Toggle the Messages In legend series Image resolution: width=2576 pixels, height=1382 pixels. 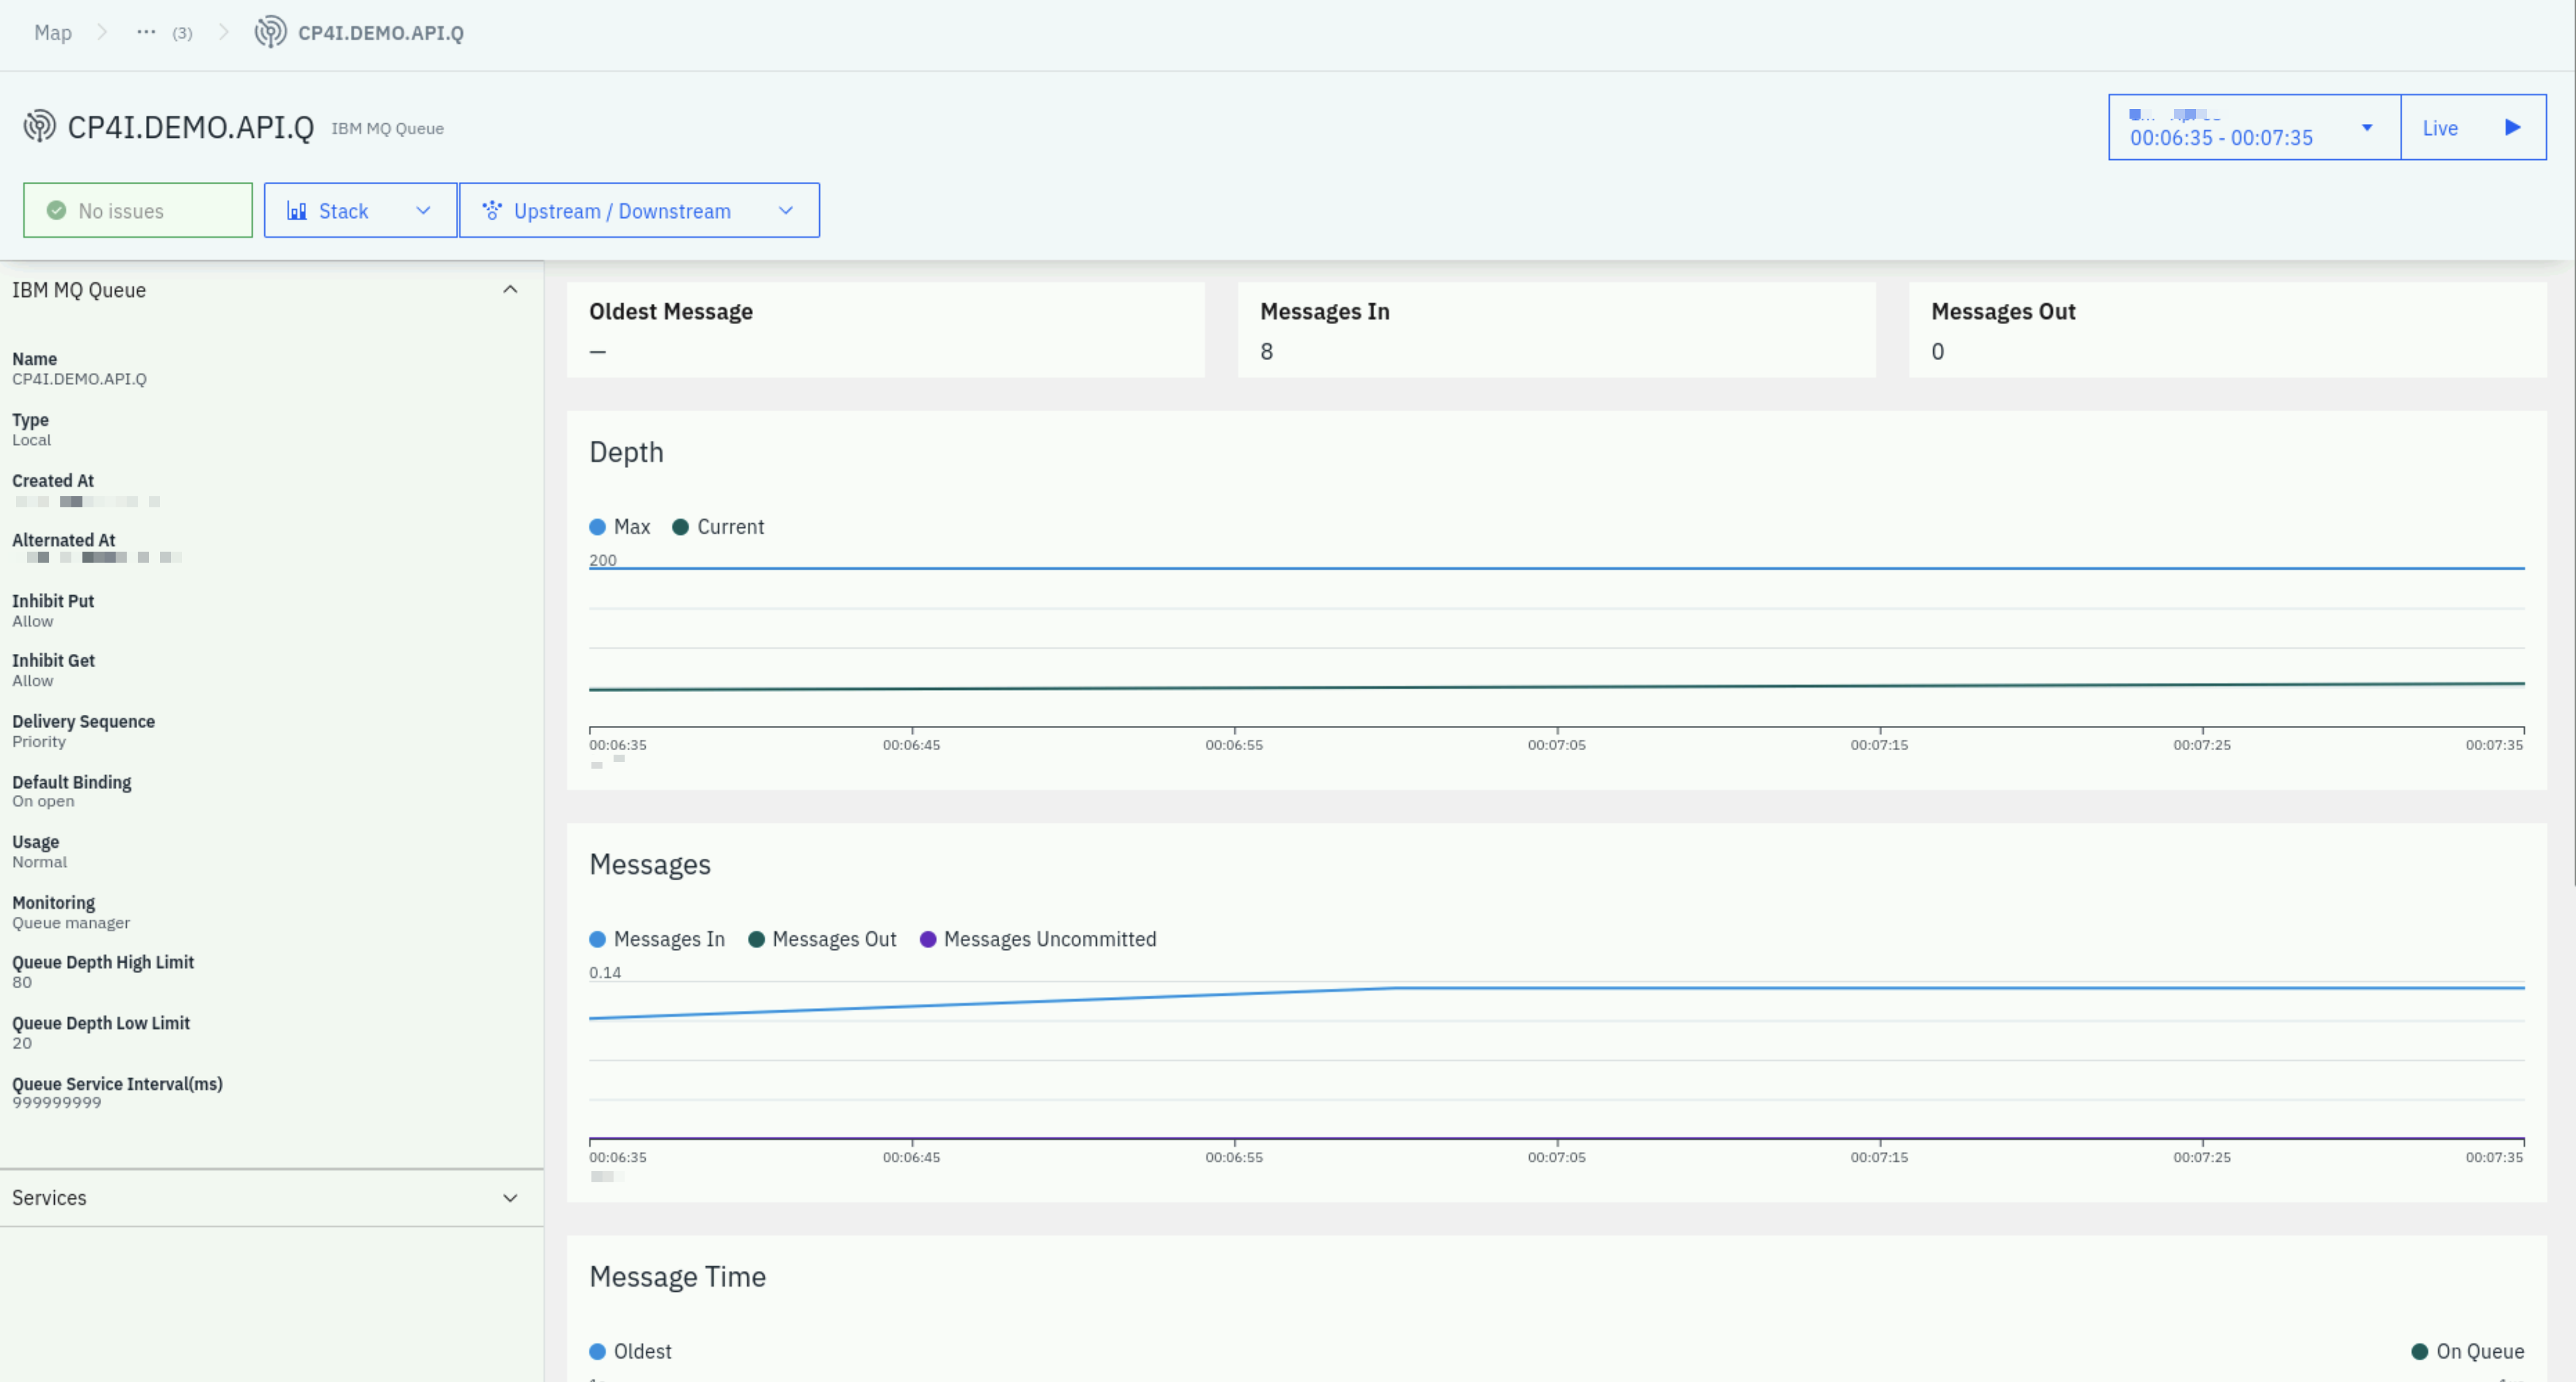click(x=657, y=939)
